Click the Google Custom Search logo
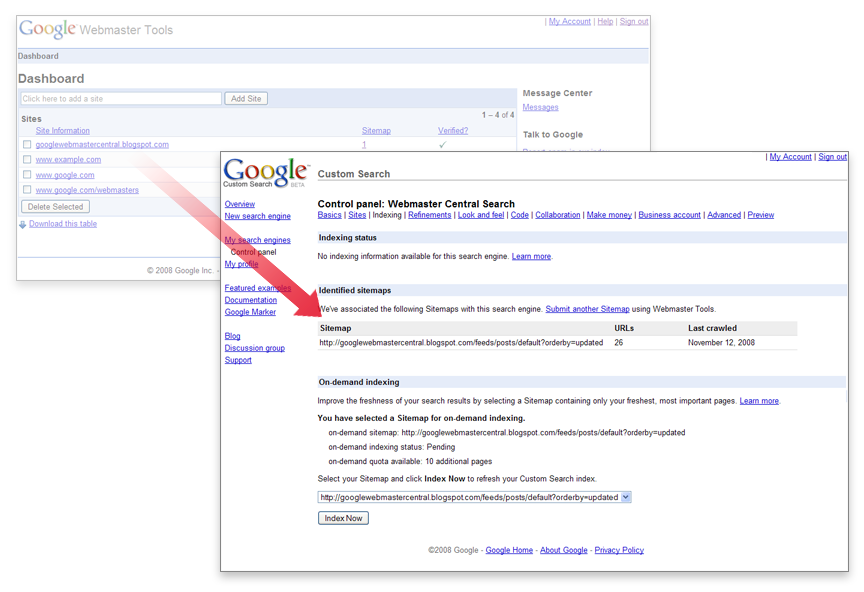Image resolution: width=864 pixels, height=592 pixels. (266, 173)
